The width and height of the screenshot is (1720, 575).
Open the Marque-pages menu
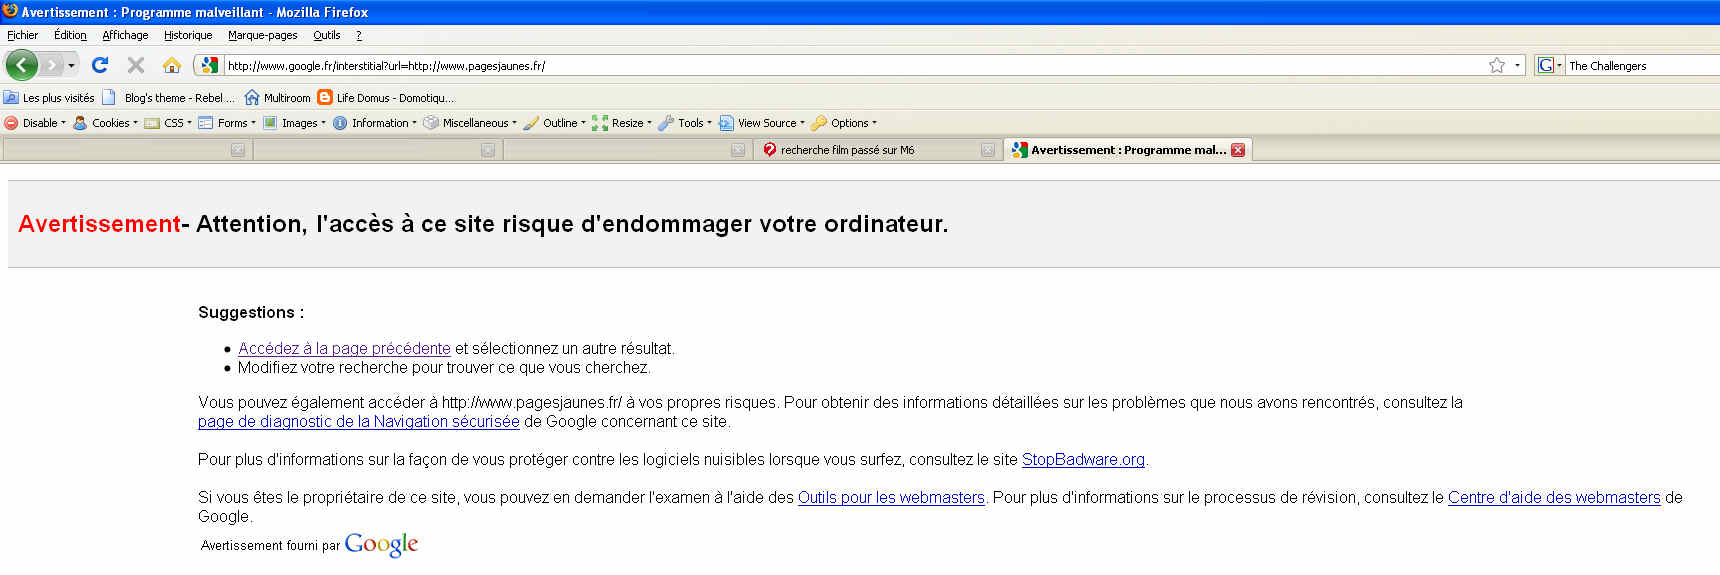click(263, 35)
